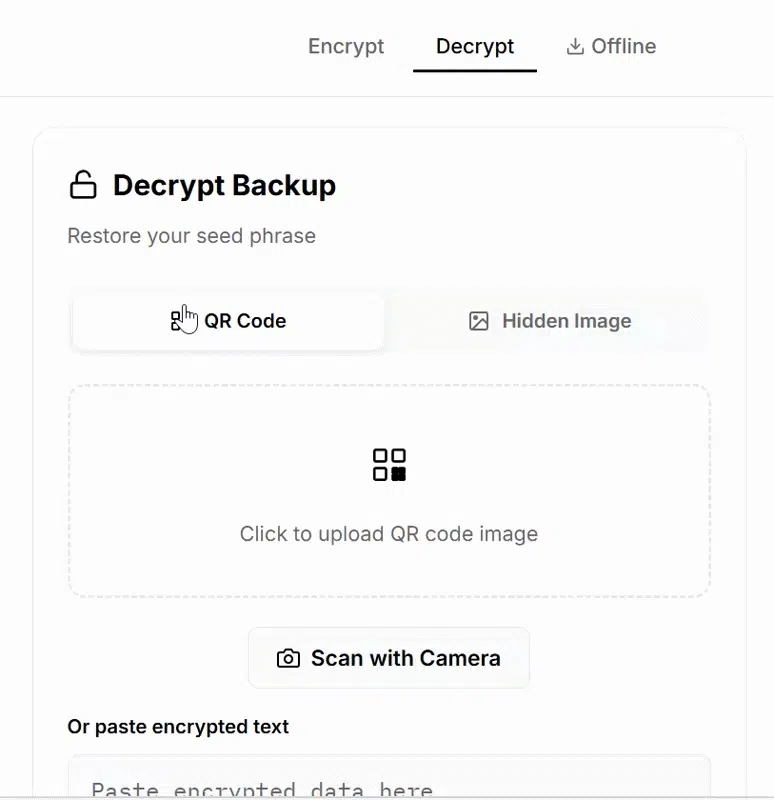Click the open padlock icon
Screen dimensions: 774x800
pyautogui.click(x=83, y=185)
